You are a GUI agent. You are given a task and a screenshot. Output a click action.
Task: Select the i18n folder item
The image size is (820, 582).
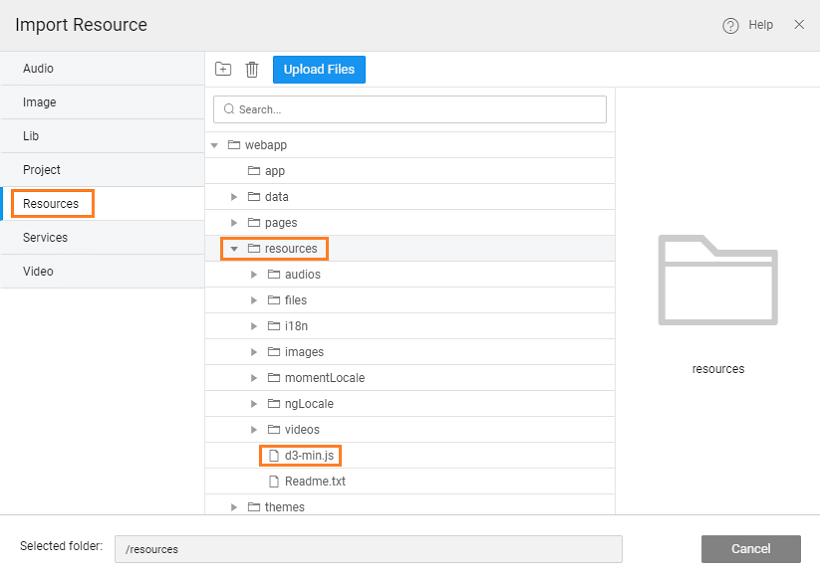(295, 326)
